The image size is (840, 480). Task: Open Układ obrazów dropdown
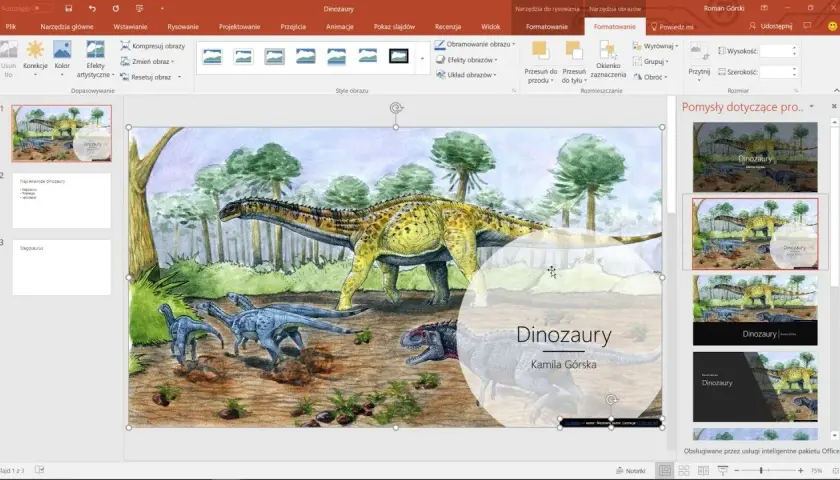(466, 75)
